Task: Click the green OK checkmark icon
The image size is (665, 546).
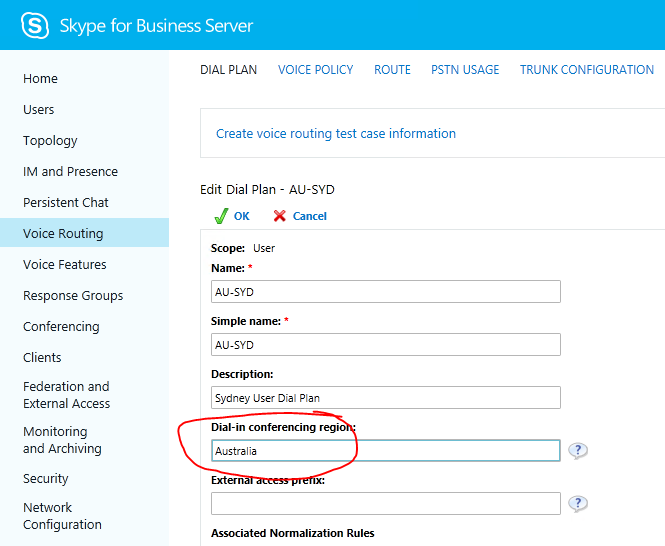Action: (221, 216)
